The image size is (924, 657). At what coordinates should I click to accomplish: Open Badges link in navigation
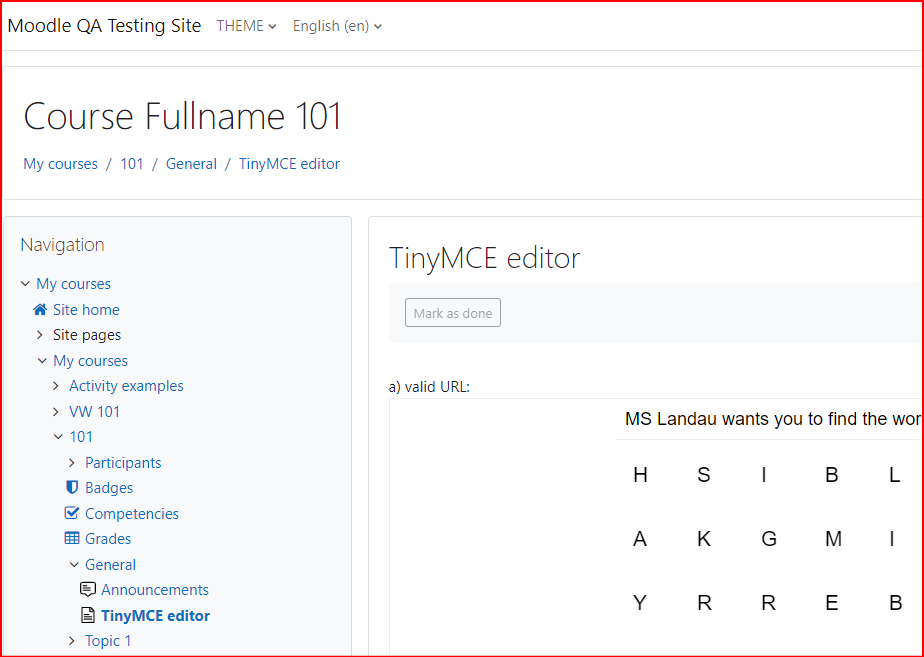109,488
